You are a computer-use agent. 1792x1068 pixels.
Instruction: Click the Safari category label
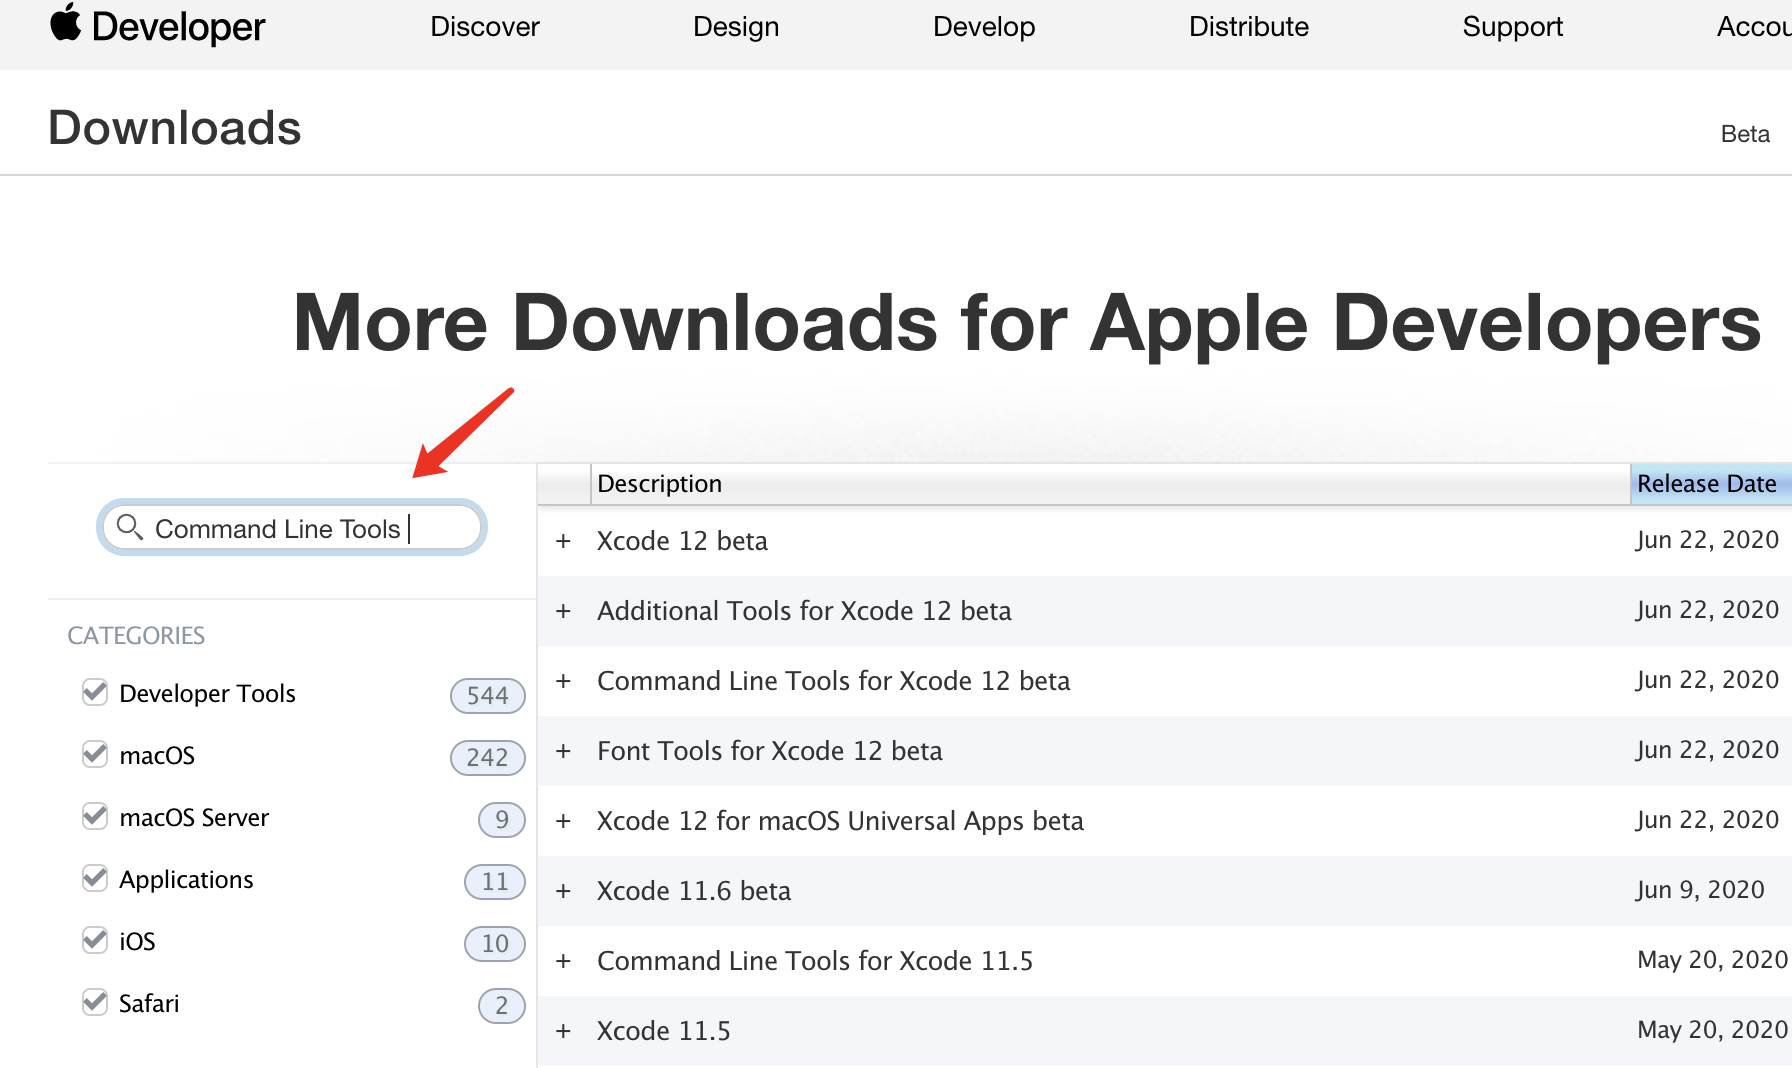(x=149, y=1003)
